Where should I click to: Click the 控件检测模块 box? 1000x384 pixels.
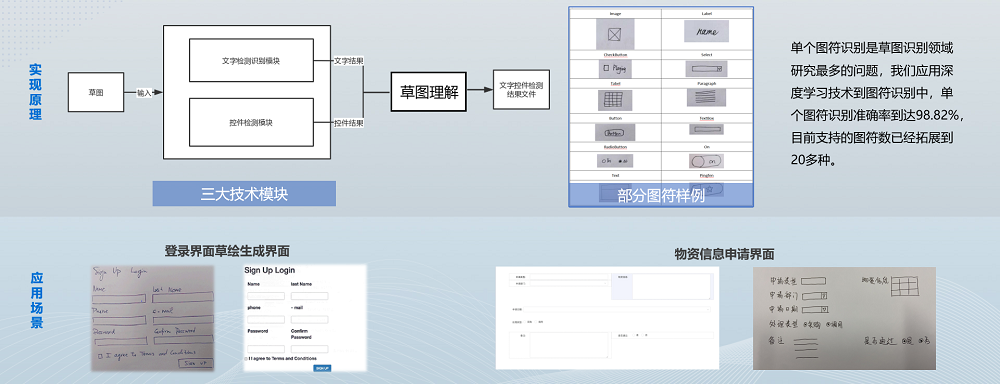pos(251,122)
